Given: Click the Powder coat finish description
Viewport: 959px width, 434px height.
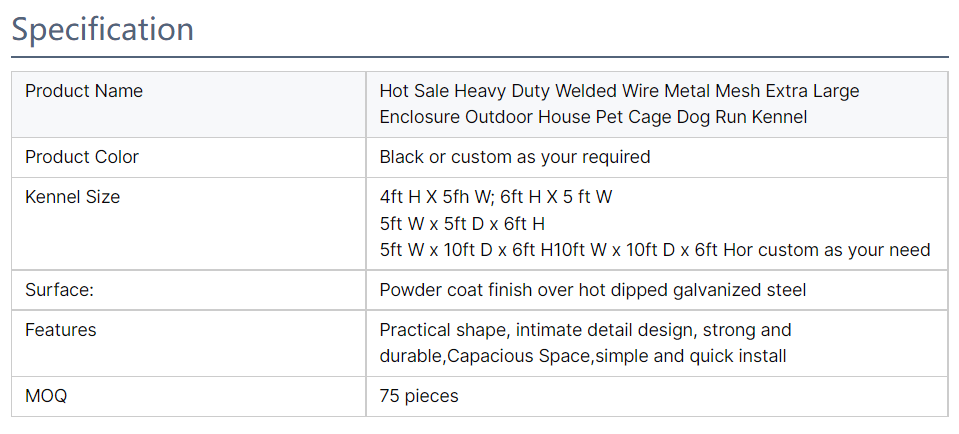Looking at the screenshot, I should [593, 290].
